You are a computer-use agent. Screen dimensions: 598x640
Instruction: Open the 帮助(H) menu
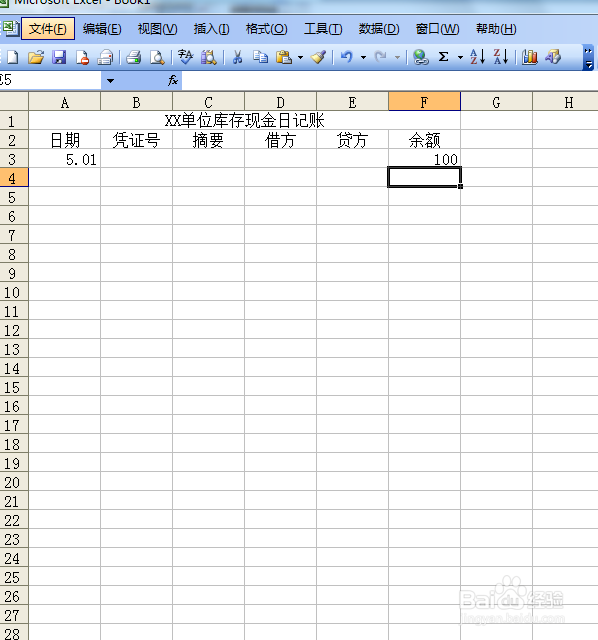click(x=496, y=29)
